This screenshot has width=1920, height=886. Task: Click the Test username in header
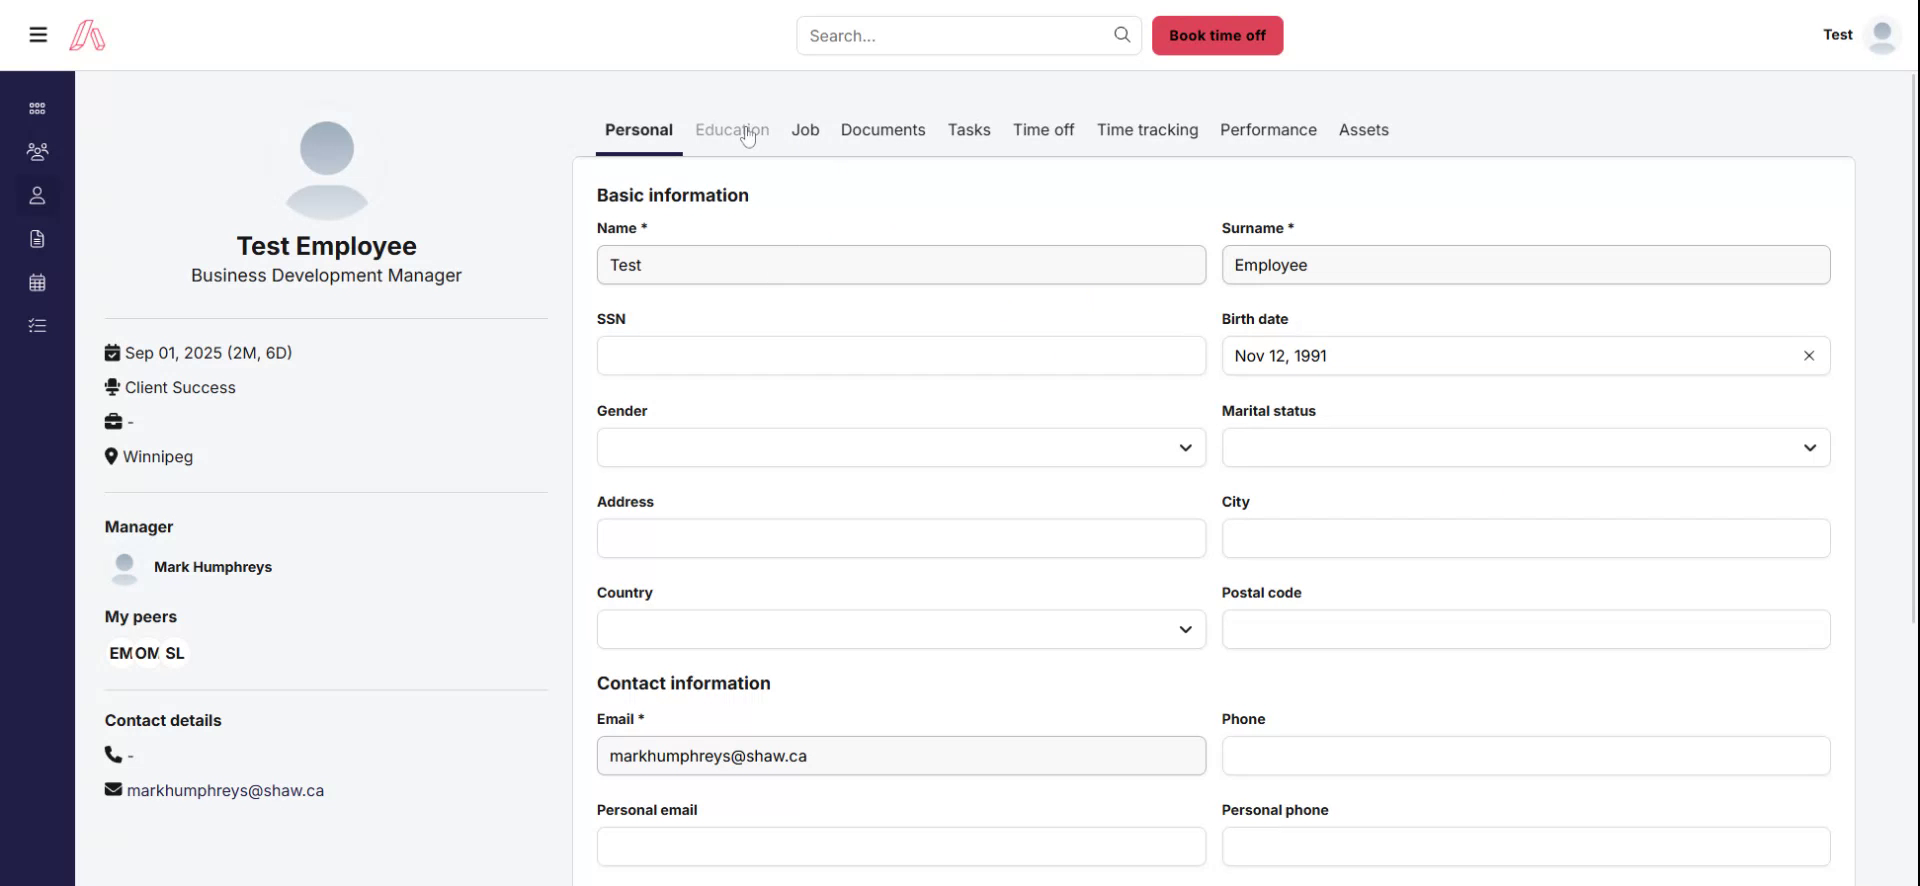pyautogui.click(x=1837, y=34)
